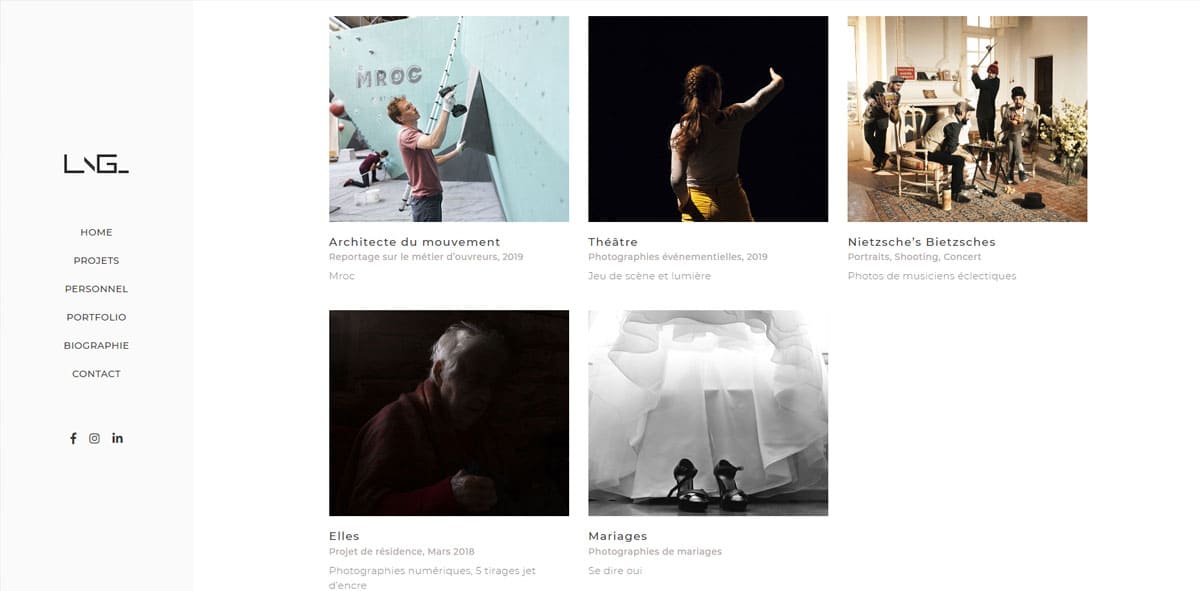This screenshot has height=591, width=1200.
Task: Click the LNG logo in sidebar
Action: 96,164
